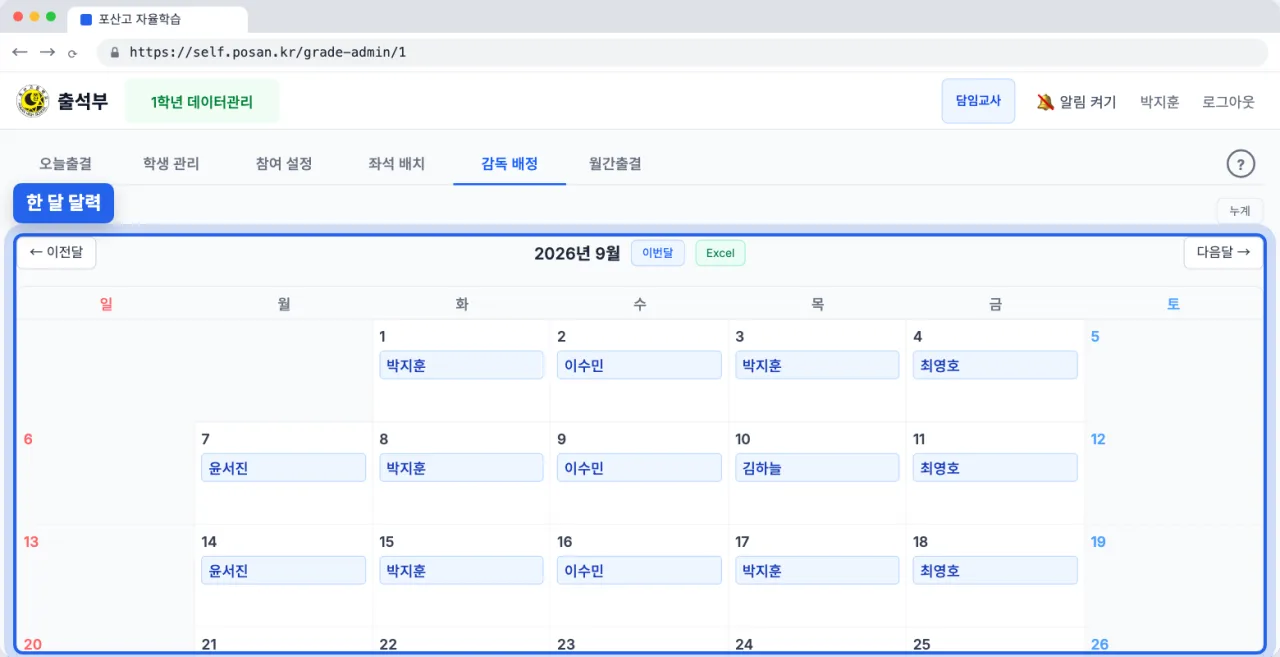Select supervisor 최영호 on September 18
The height and width of the screenshot is (657, 1280).
pos(995,571)
